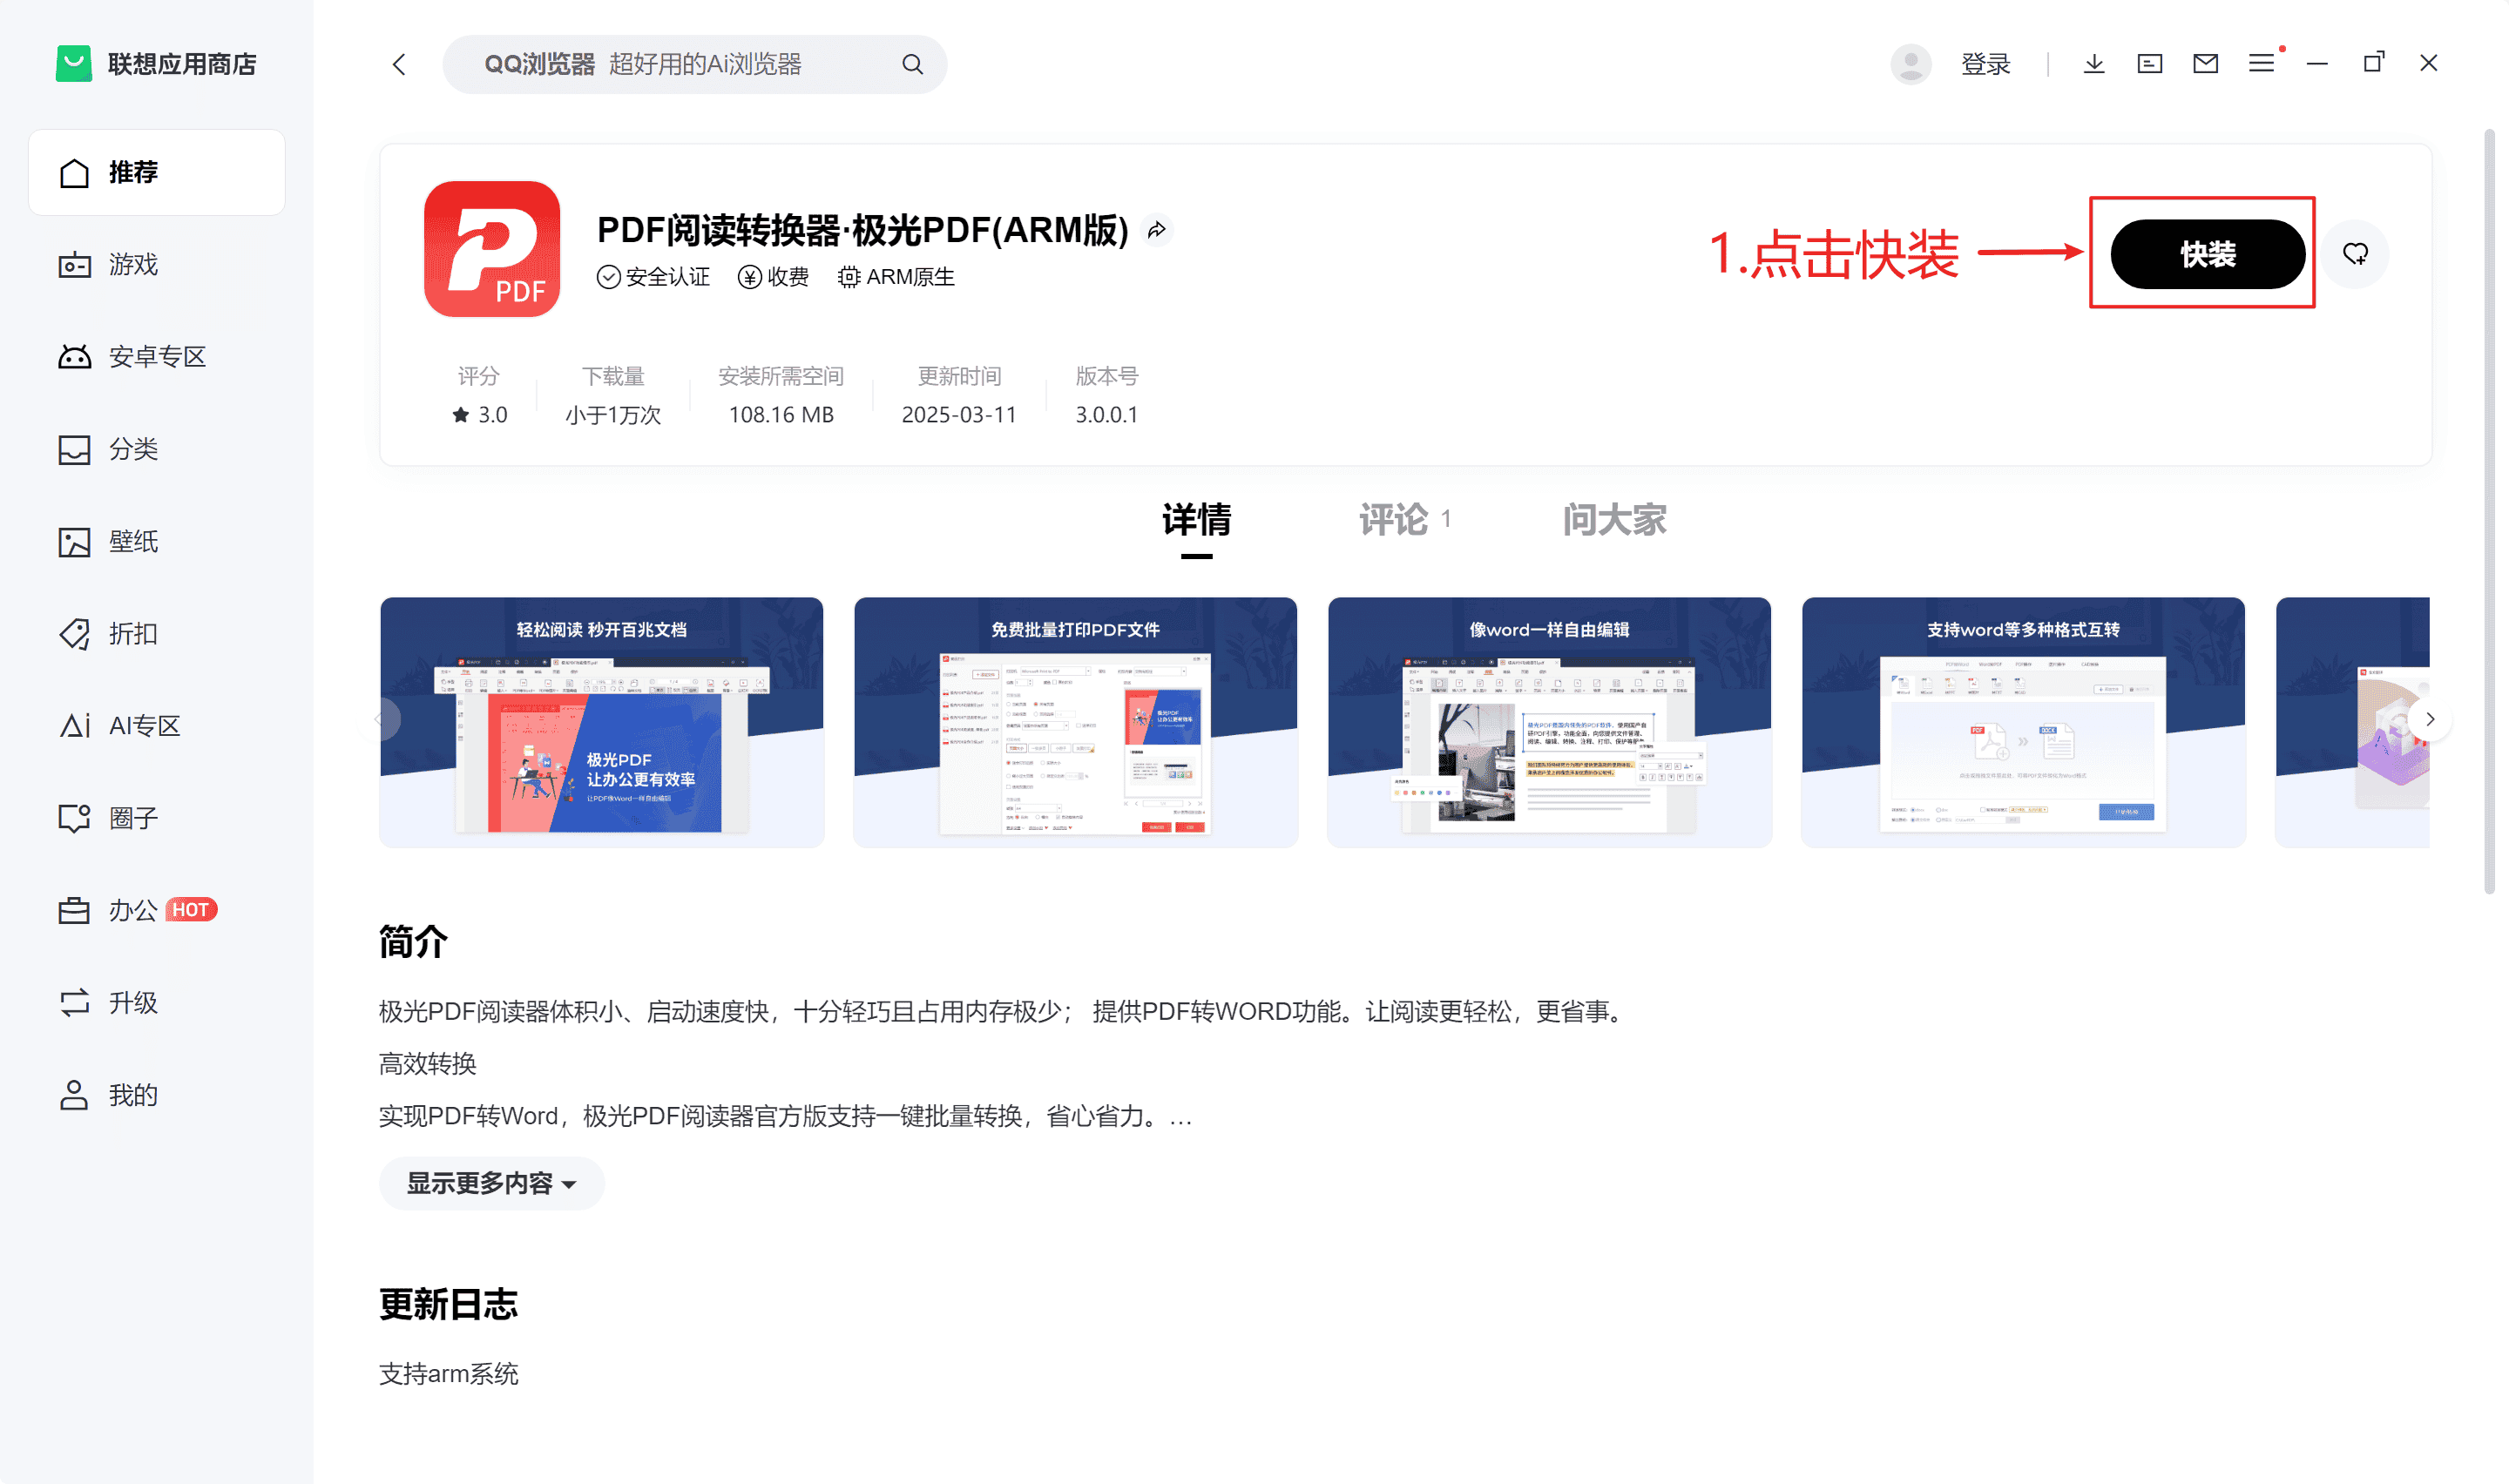2509x1484 pixels.
Task: Click the HOT badge next to 办公
Action: tap(190, 910)
